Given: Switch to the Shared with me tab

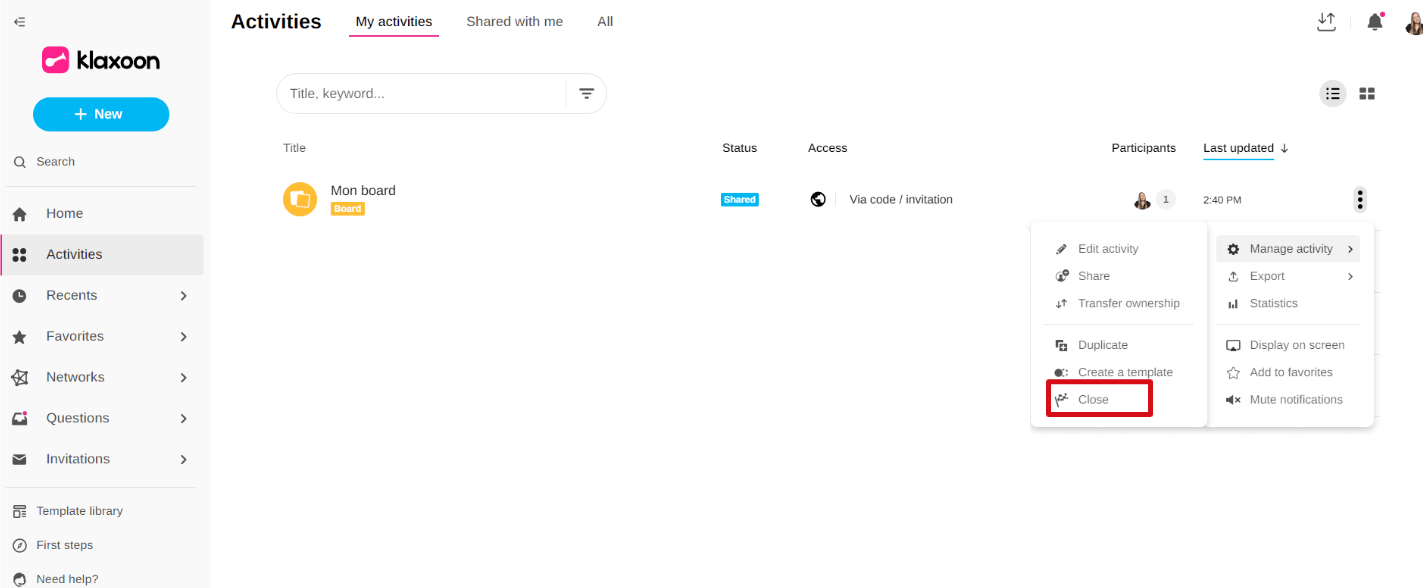Looking at the screenshot, I should tap(514, 21).
